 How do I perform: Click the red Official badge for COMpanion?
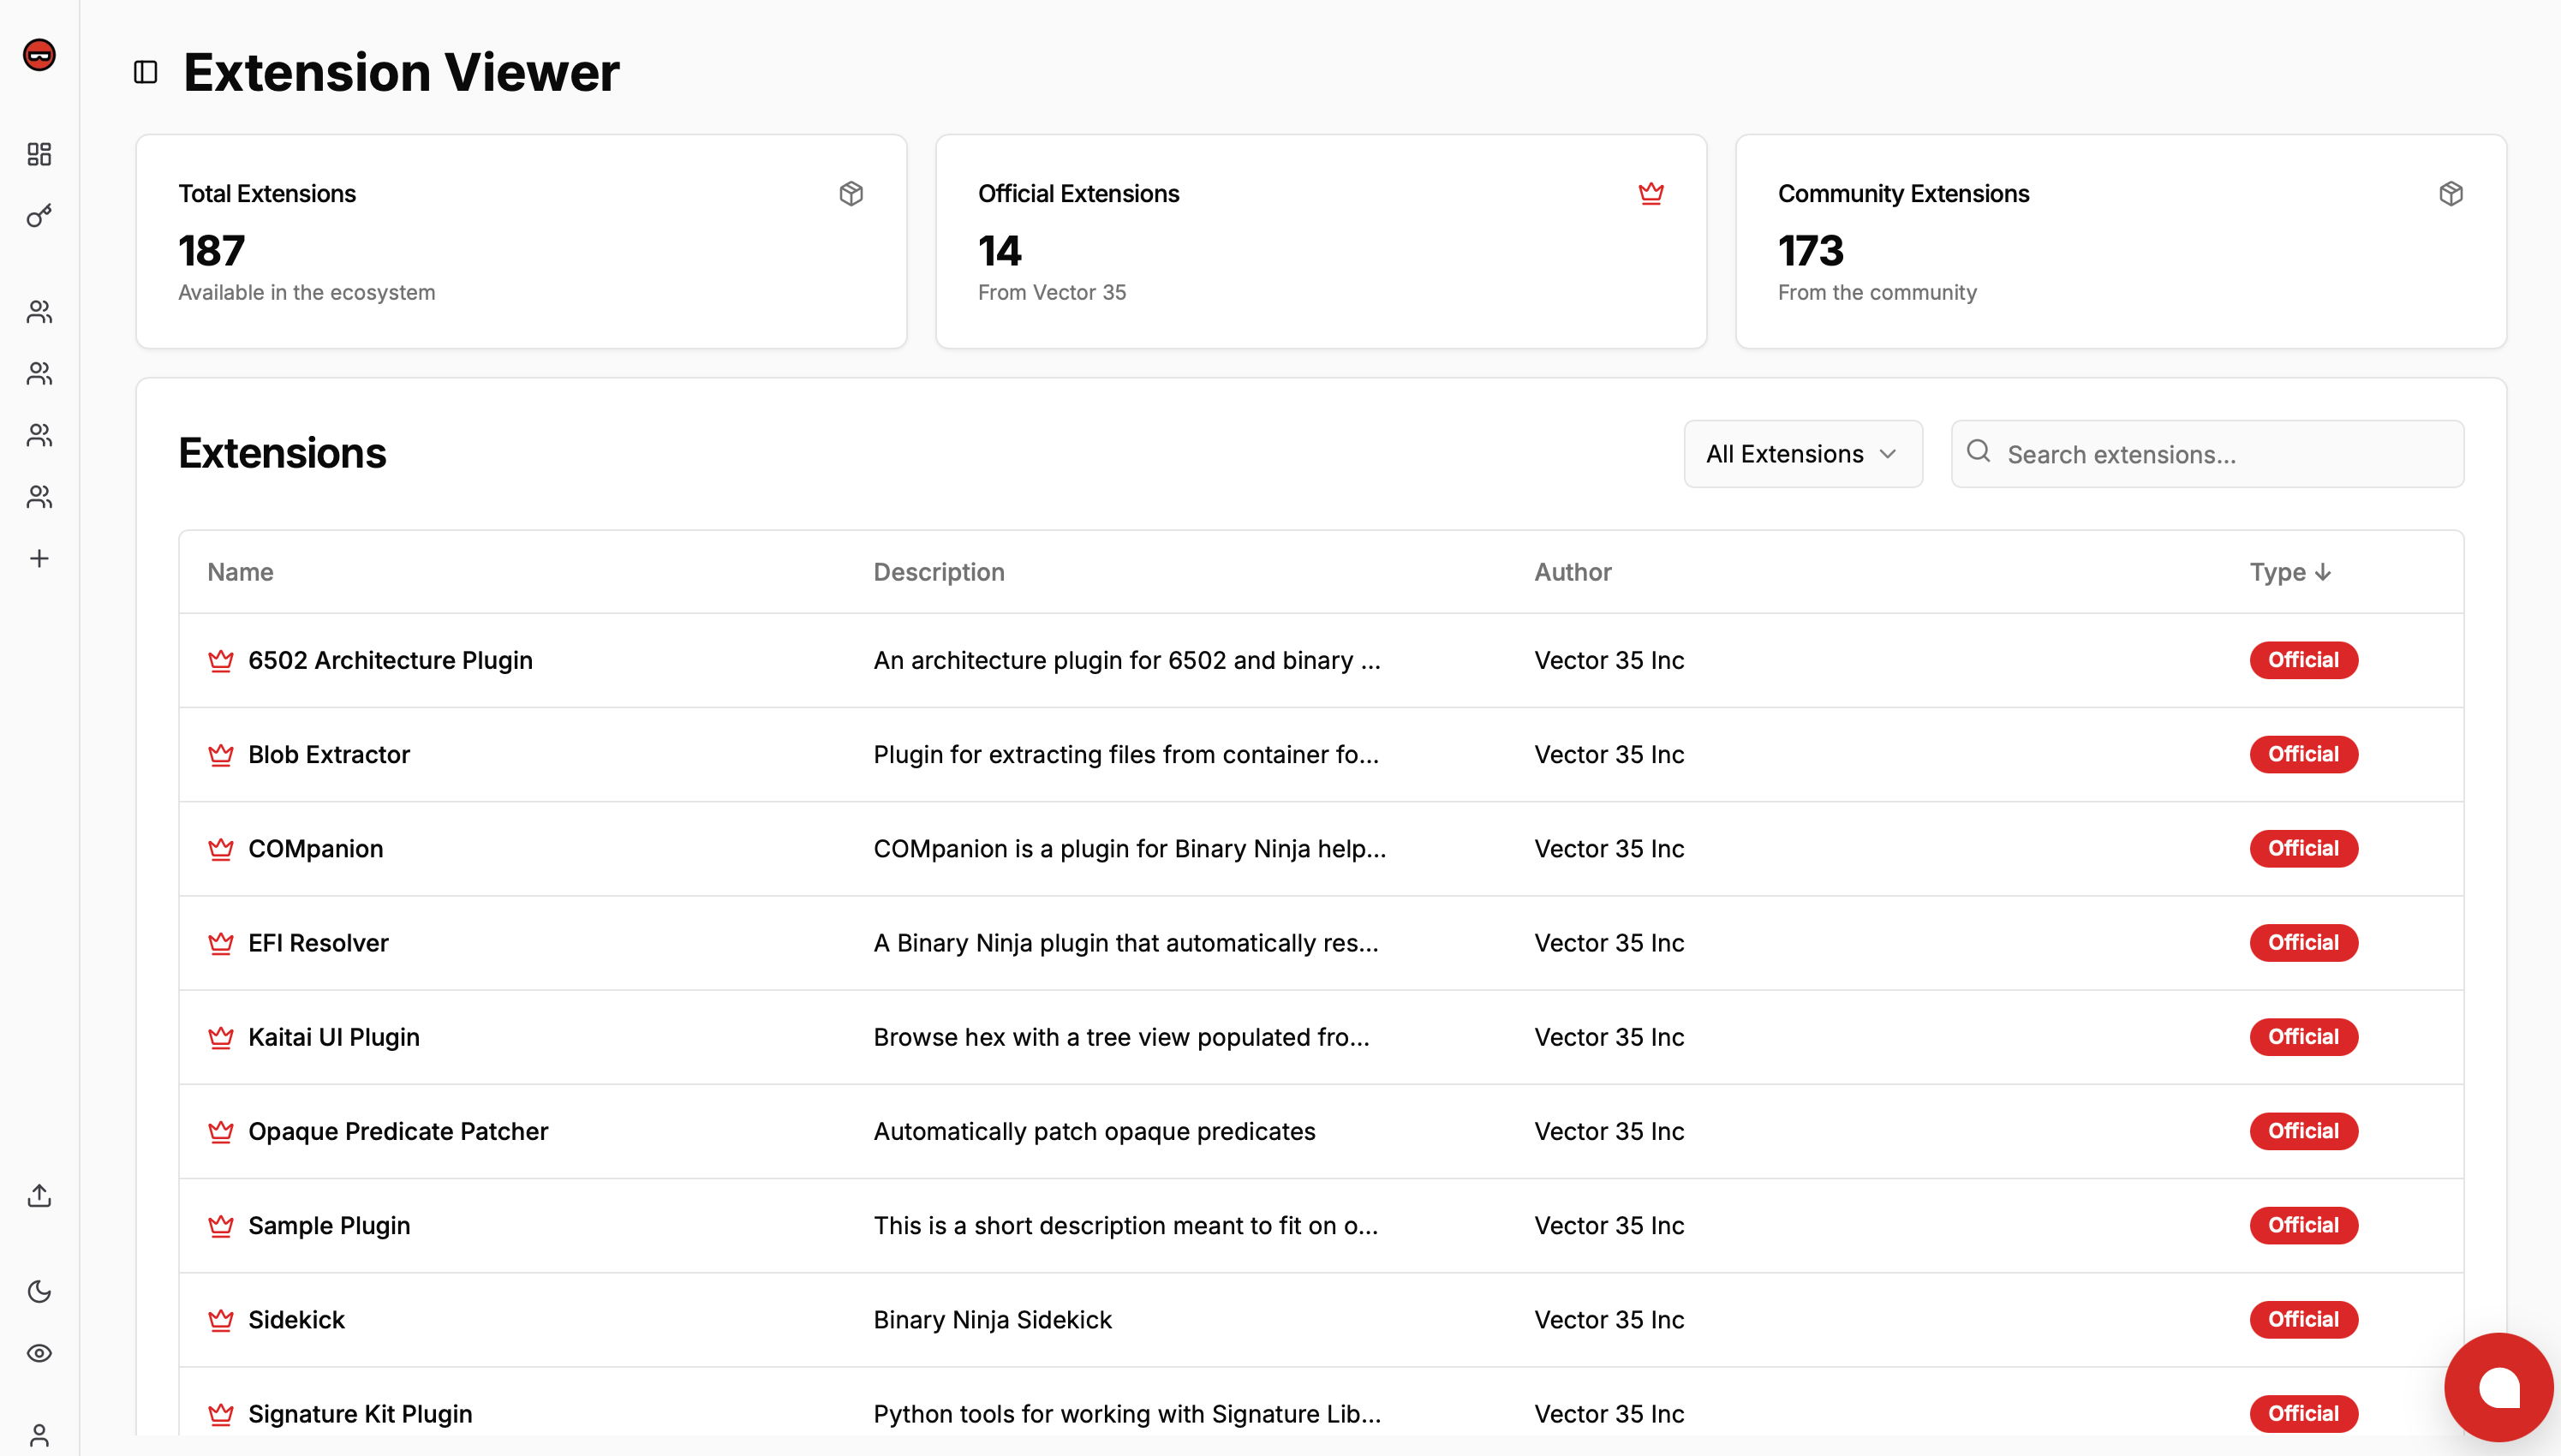(2302, 848)
